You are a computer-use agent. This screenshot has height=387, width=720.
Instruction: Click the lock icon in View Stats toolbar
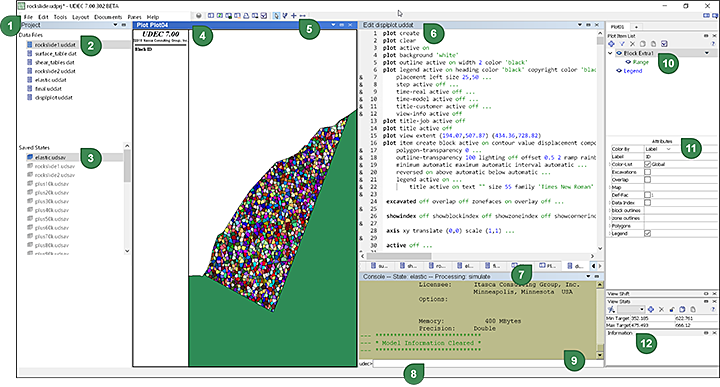672,309
